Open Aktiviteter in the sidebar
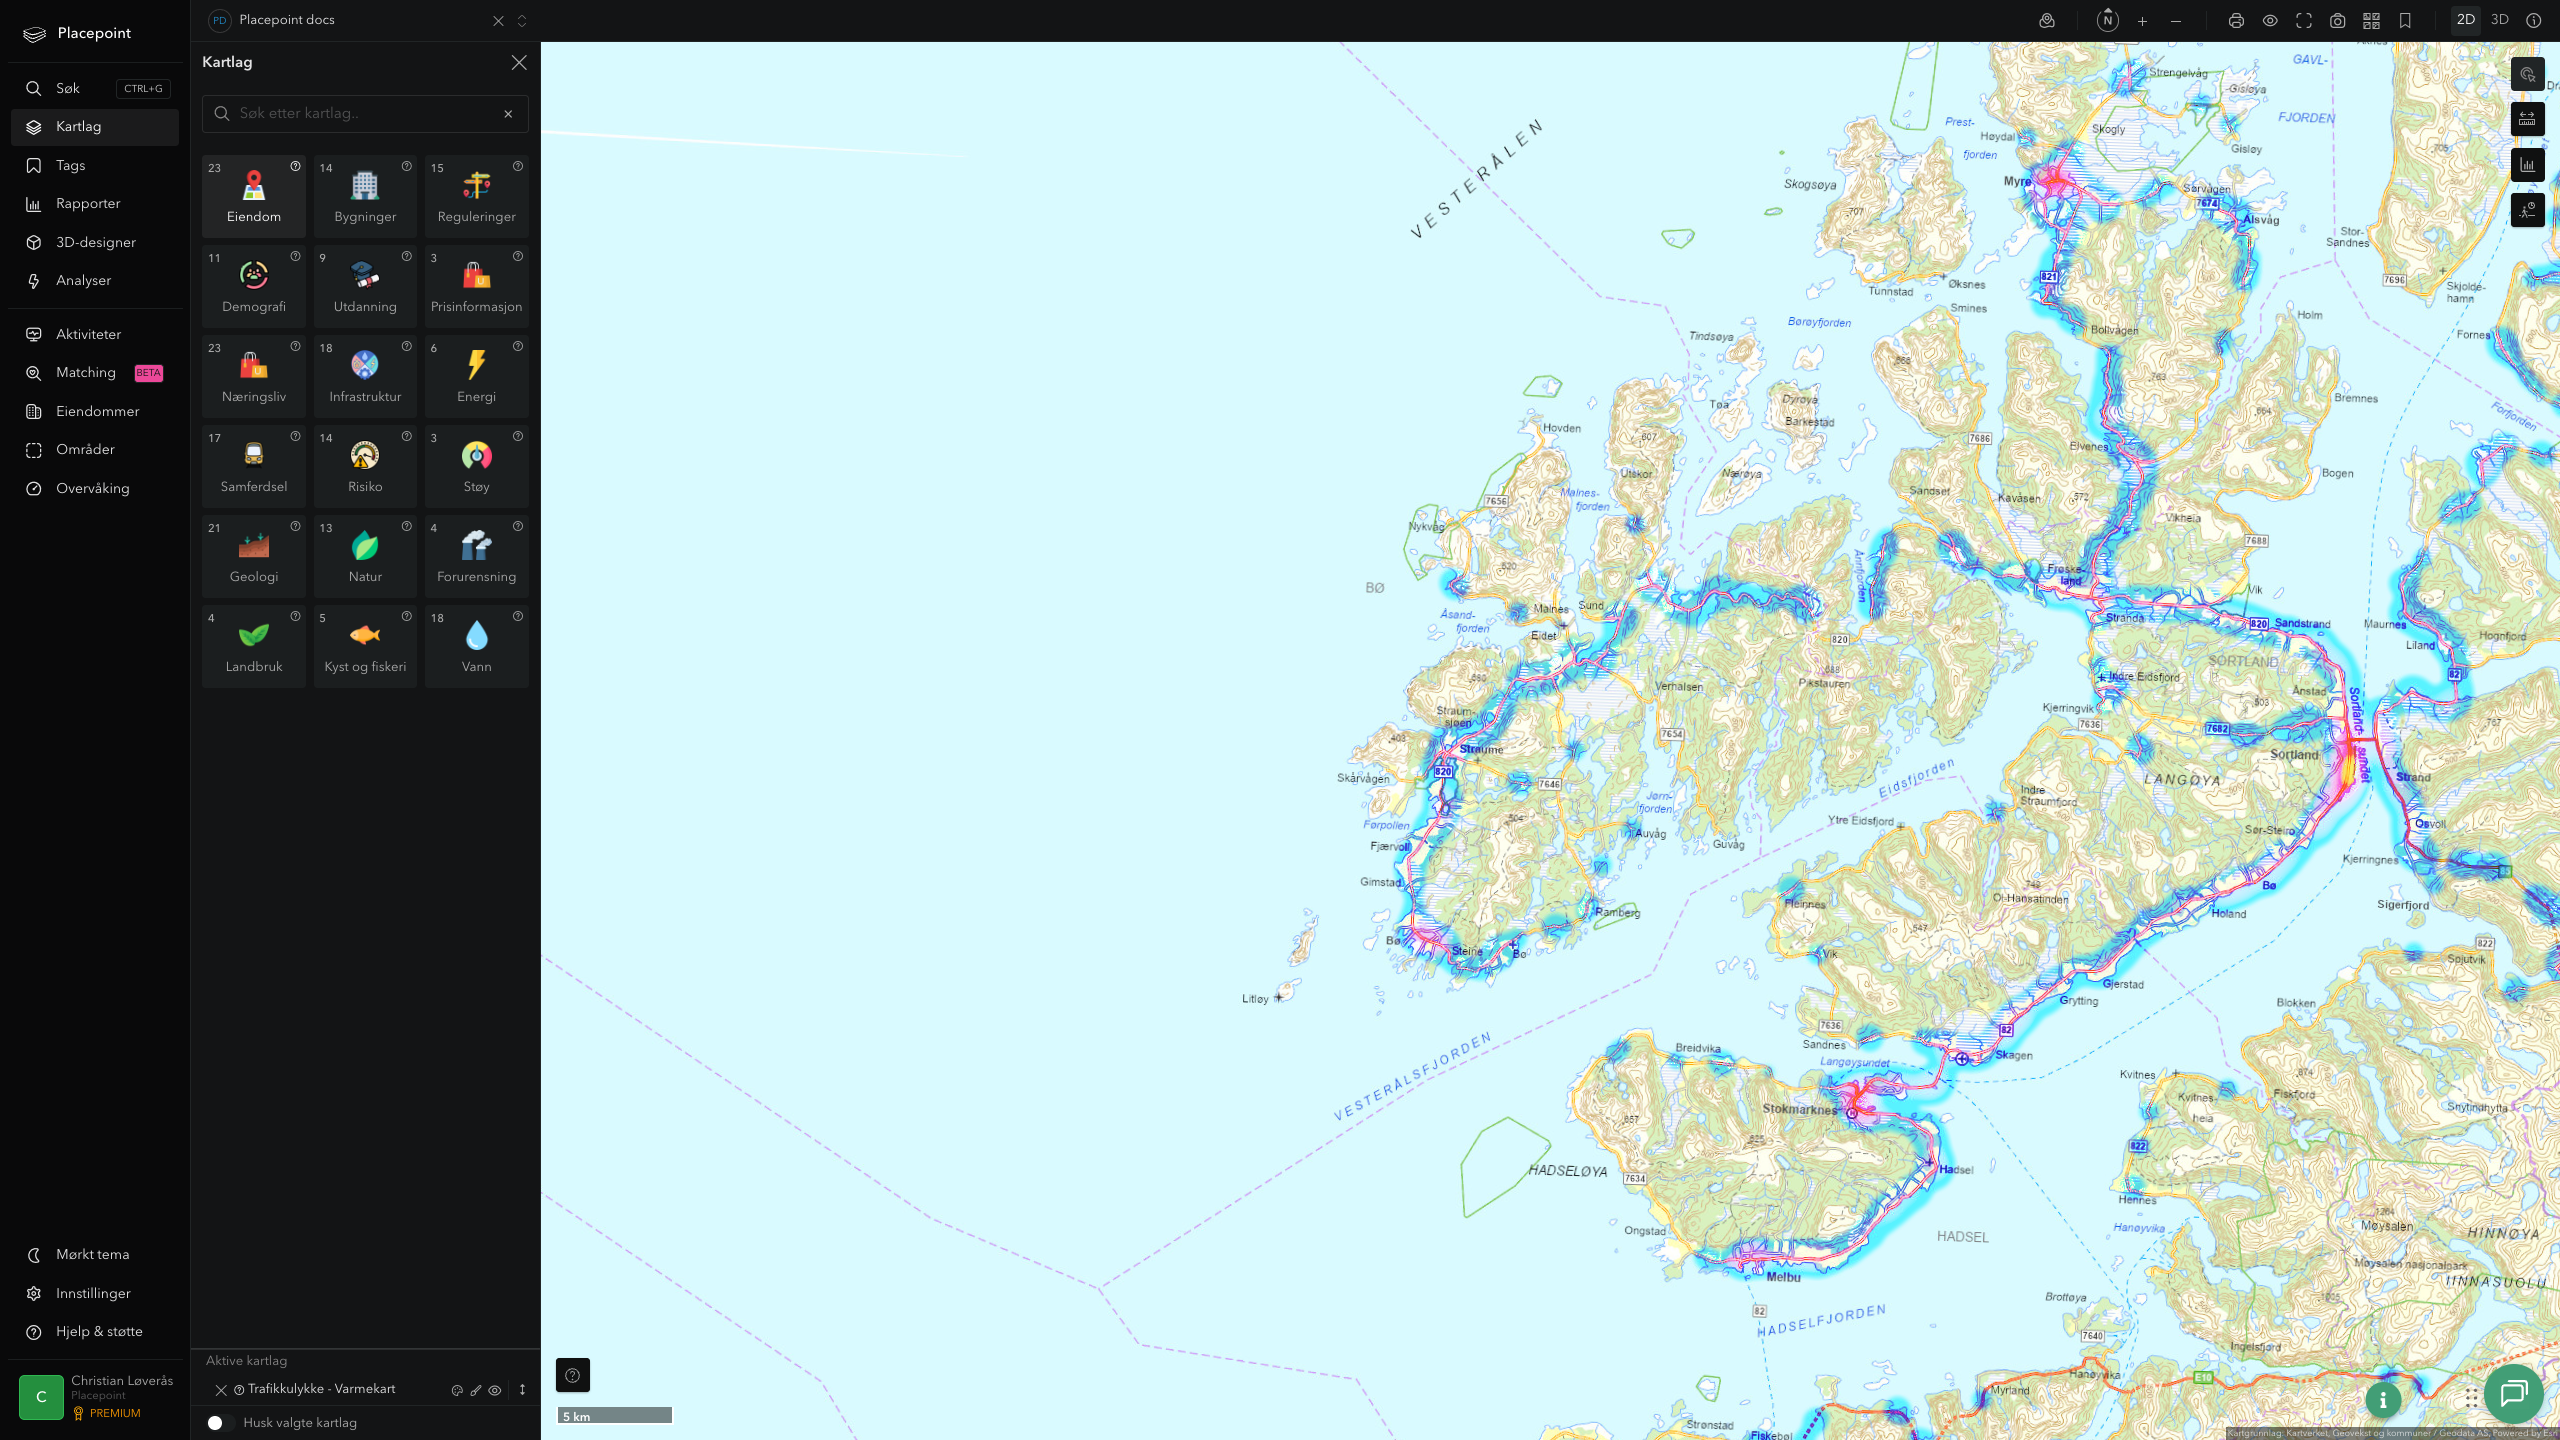This screenshot has width=2560, height=1440. coord(95,335)
